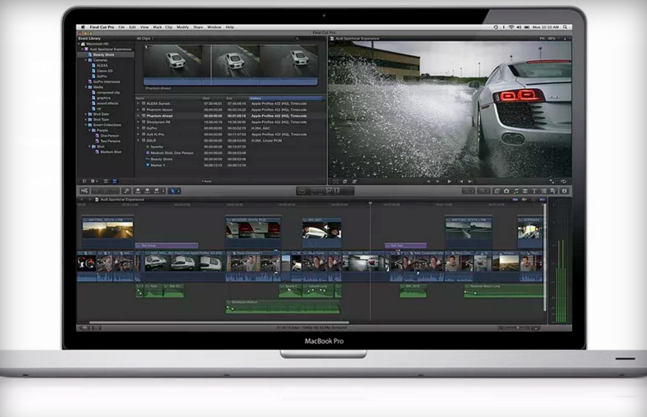The height and width of the screenshot is (417, 647).
Task: Click the background tasks dial in Dashboard
Action: [302, 191]
